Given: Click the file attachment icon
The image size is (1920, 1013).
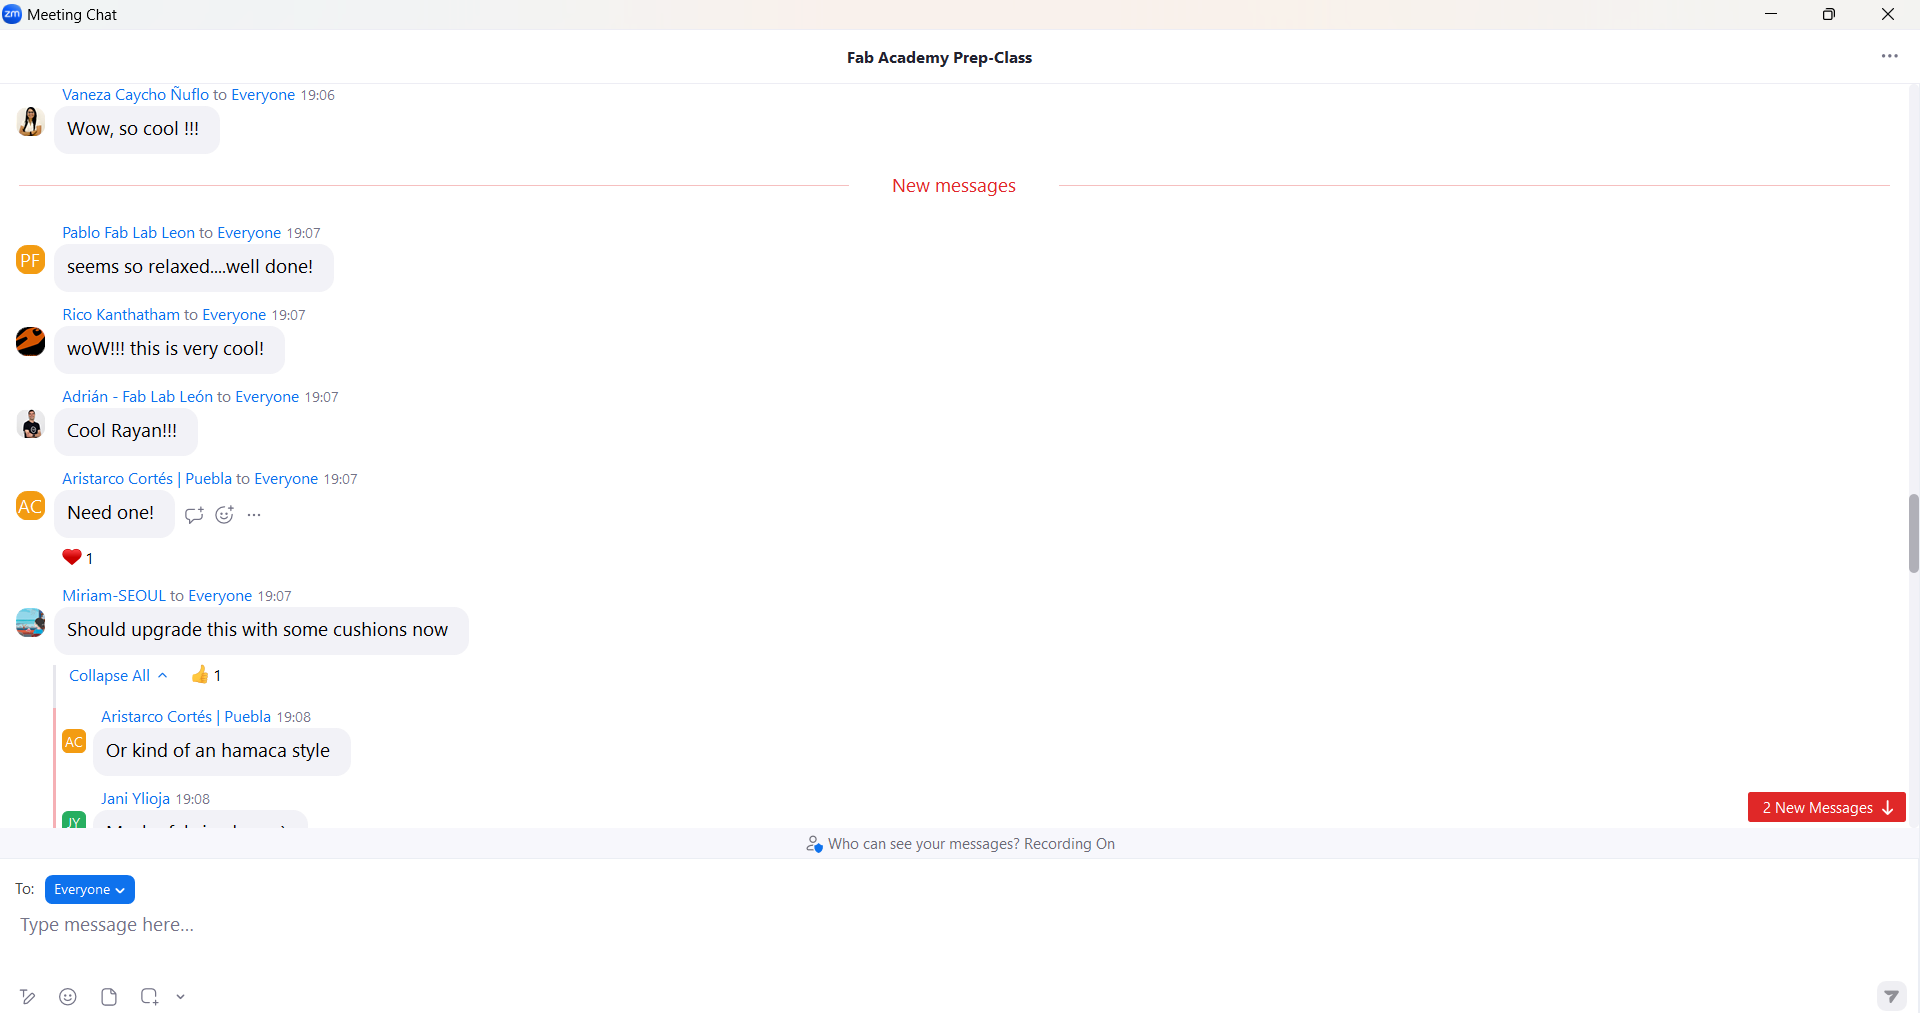Looking at the screenshot, I should click(109, 996).
